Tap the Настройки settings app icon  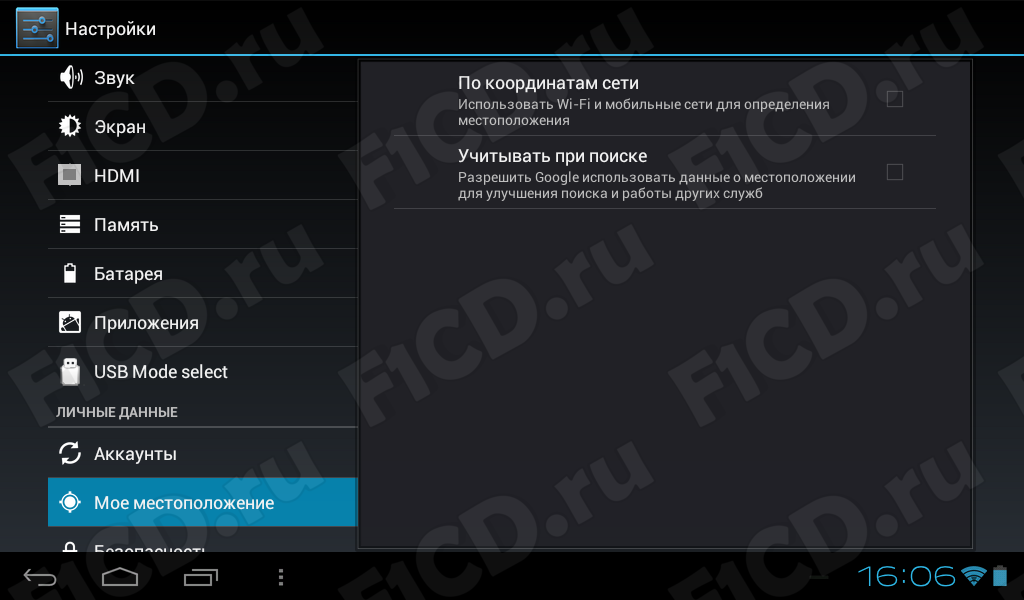[37, 28]
